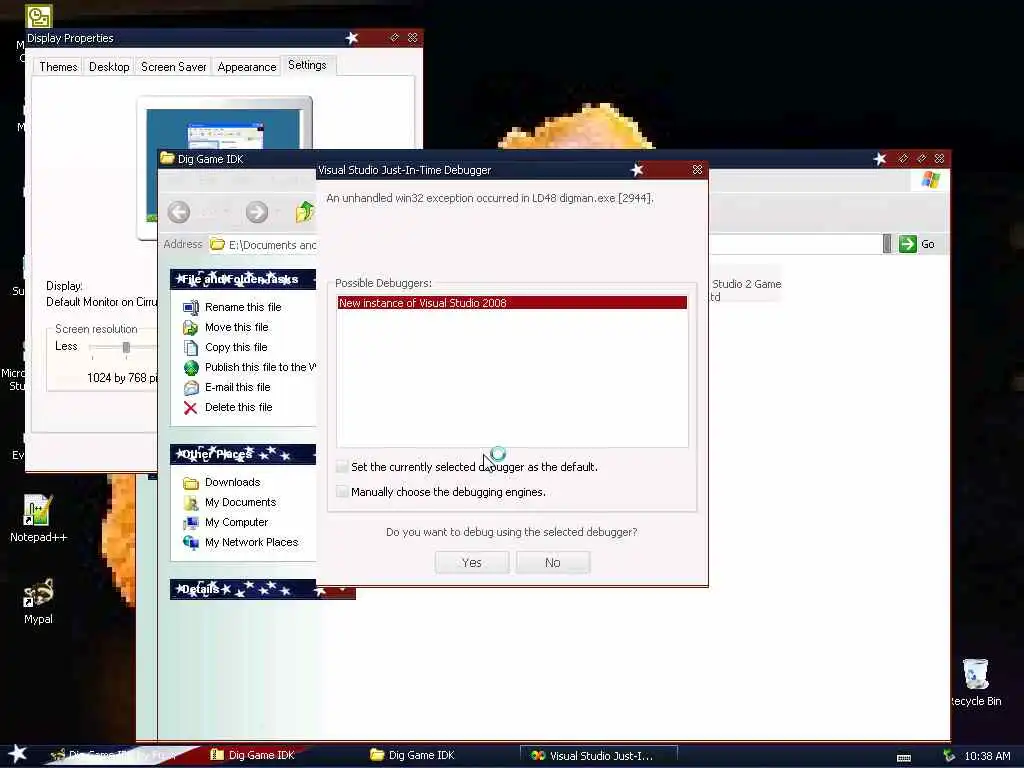Click 'Copy this file' task
Viewport: 1024px width, 768px height.
click(236, 347)
